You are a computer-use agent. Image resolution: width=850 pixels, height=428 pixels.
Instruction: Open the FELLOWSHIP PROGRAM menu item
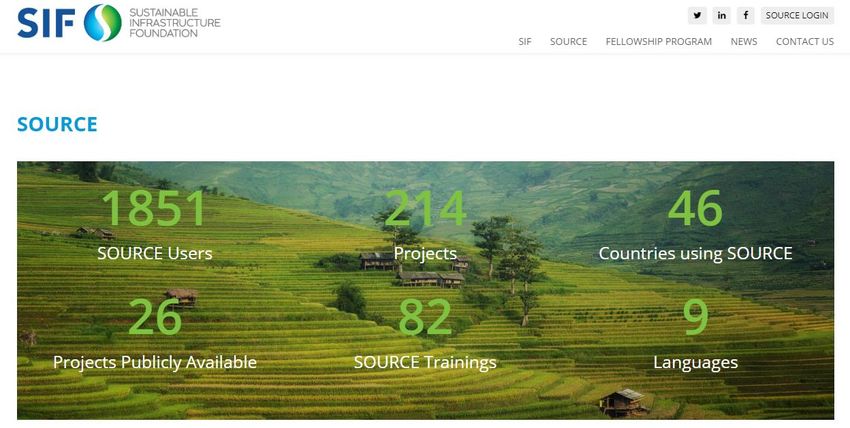659,42
